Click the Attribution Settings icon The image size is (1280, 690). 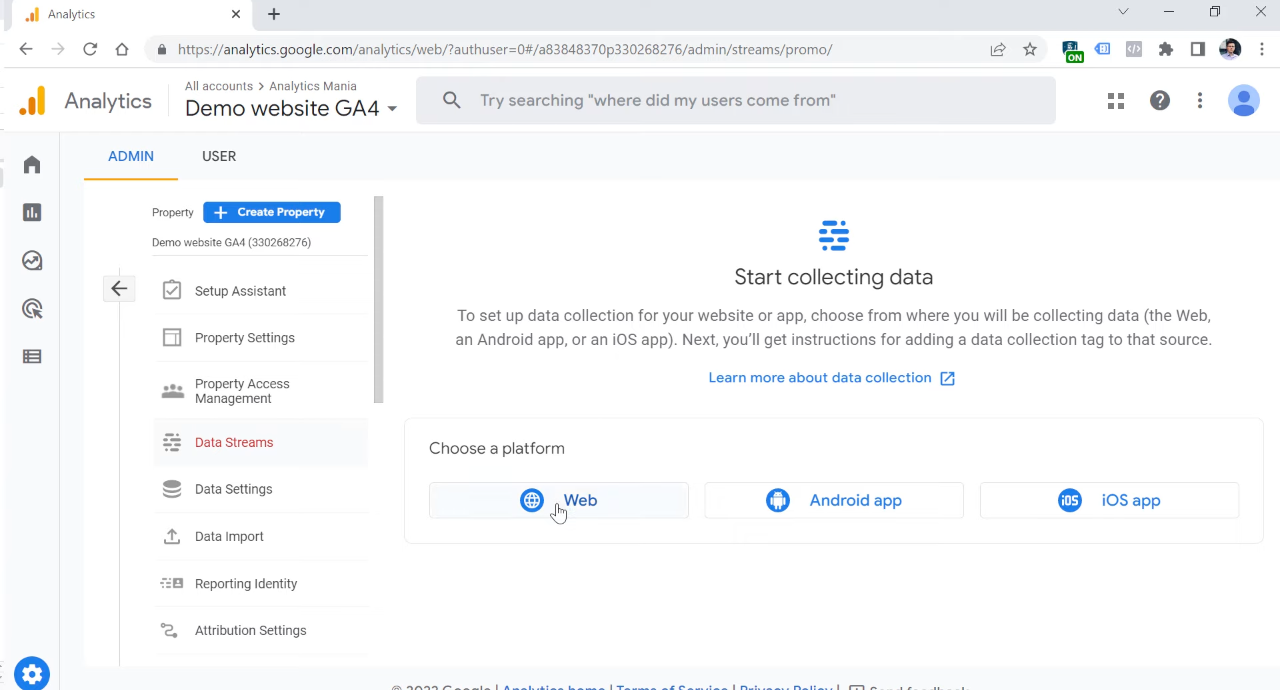click(x=170, y=630)
